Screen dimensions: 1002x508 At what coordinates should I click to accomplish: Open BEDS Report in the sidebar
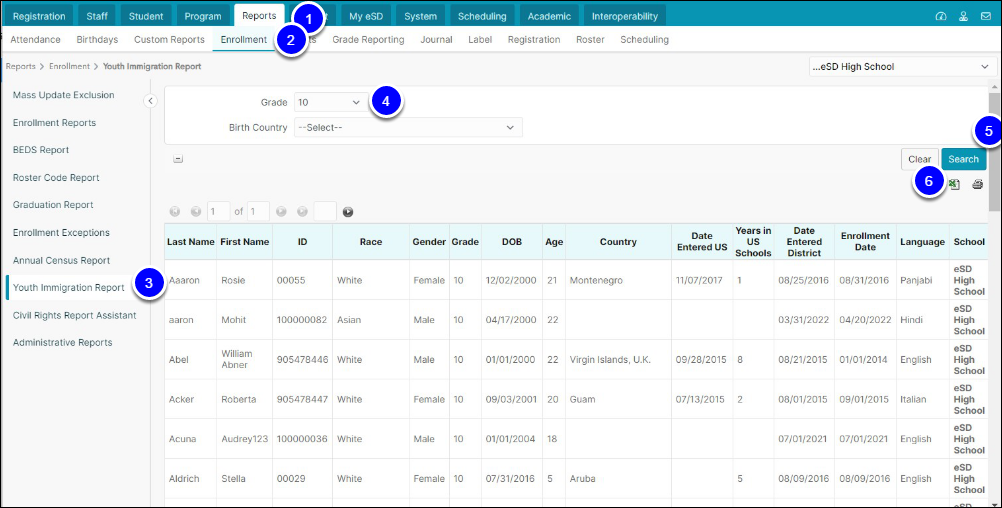(41, 150)
